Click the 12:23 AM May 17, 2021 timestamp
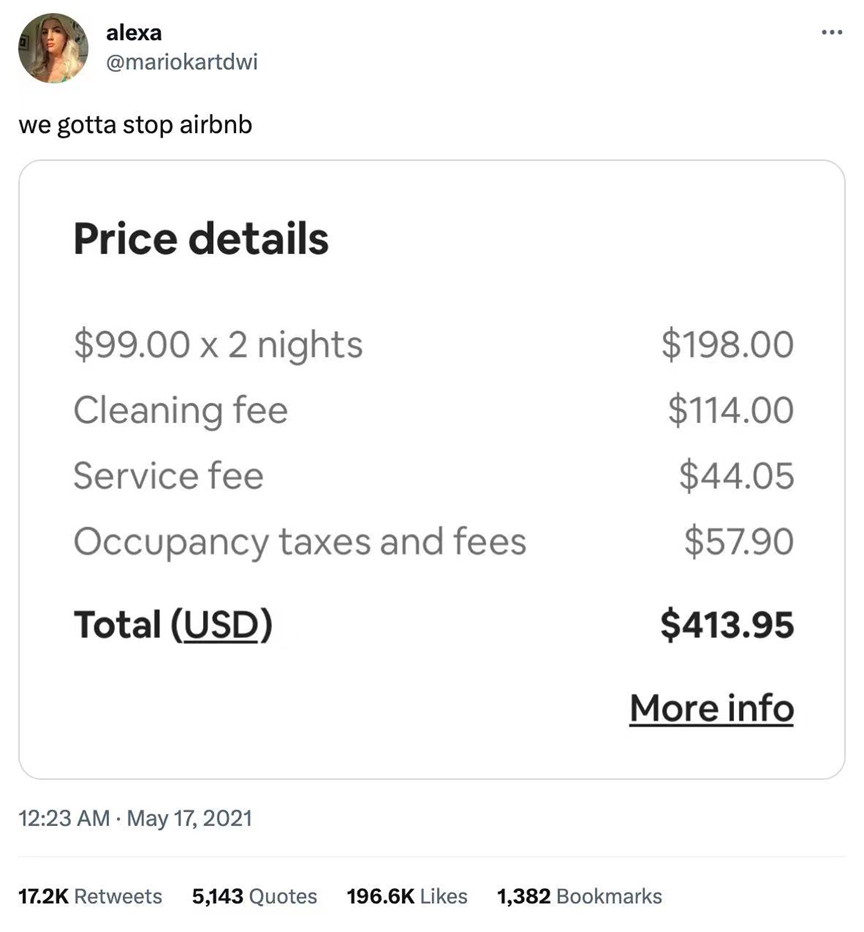Screen dimensions: 864x932 pyautogui.click(x=135, y=818)
